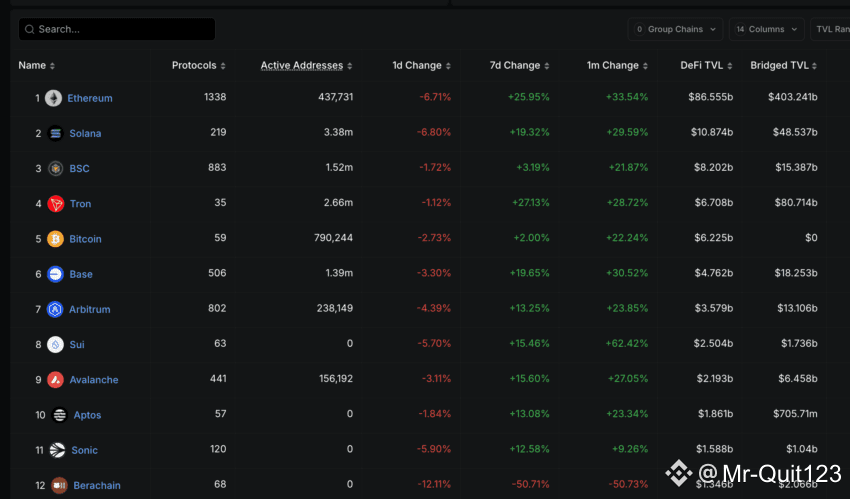Open the TVL Range dropdown

[830, 29]
